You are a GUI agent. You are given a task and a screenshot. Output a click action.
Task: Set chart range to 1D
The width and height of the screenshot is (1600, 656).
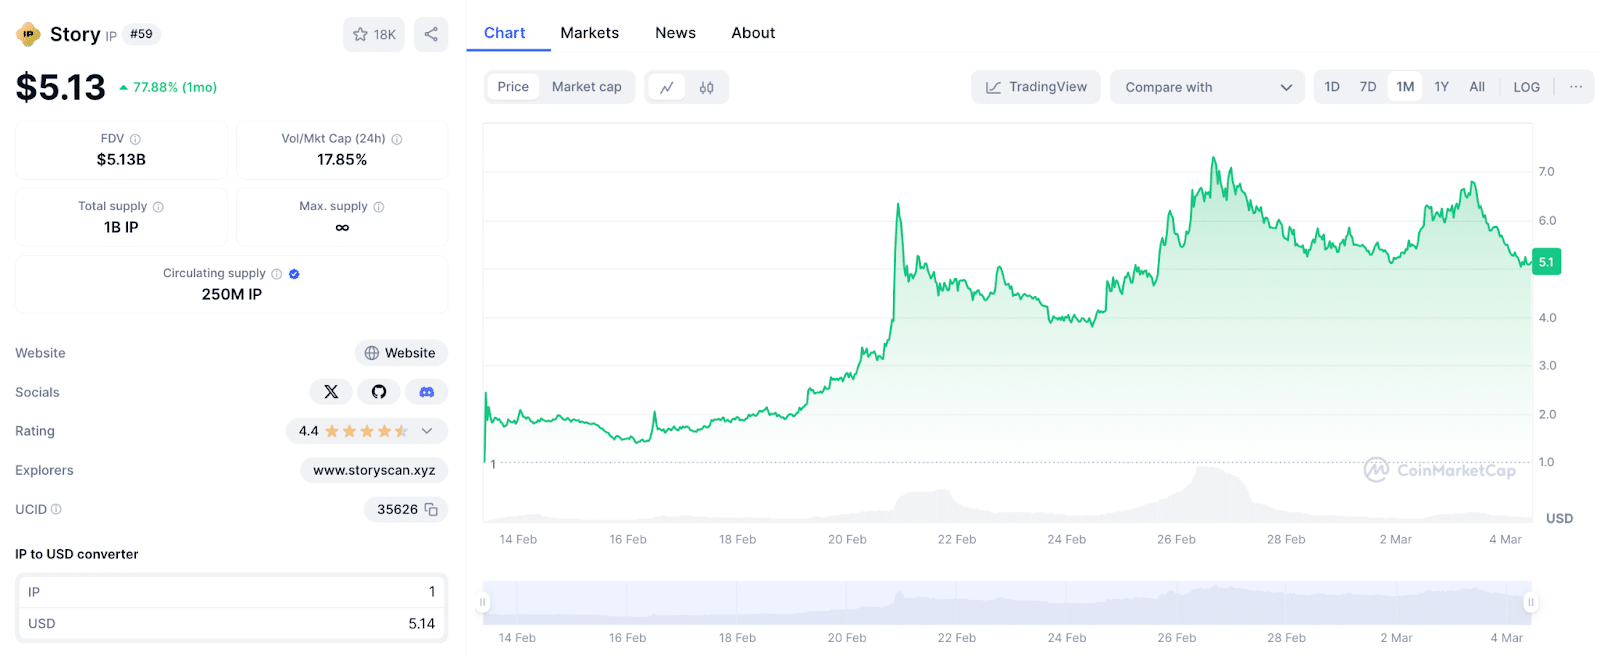[x=1332, y=87]
